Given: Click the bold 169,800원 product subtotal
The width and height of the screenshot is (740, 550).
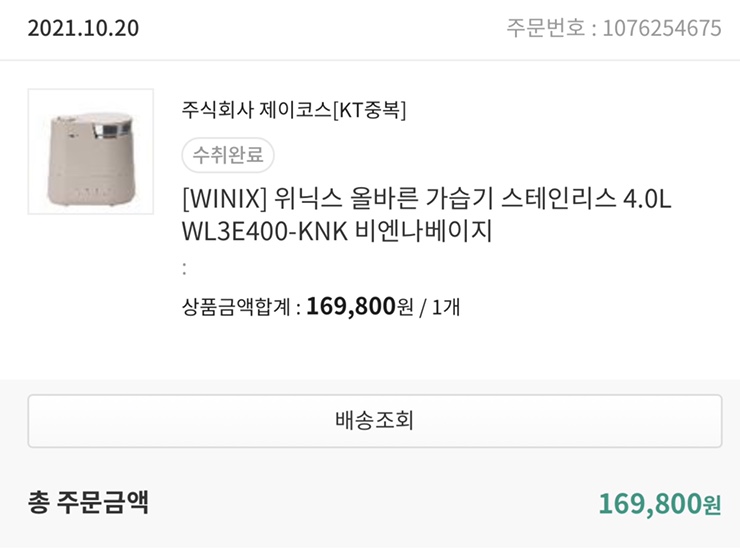Looking at the screenshot, I should coord(360,306).
